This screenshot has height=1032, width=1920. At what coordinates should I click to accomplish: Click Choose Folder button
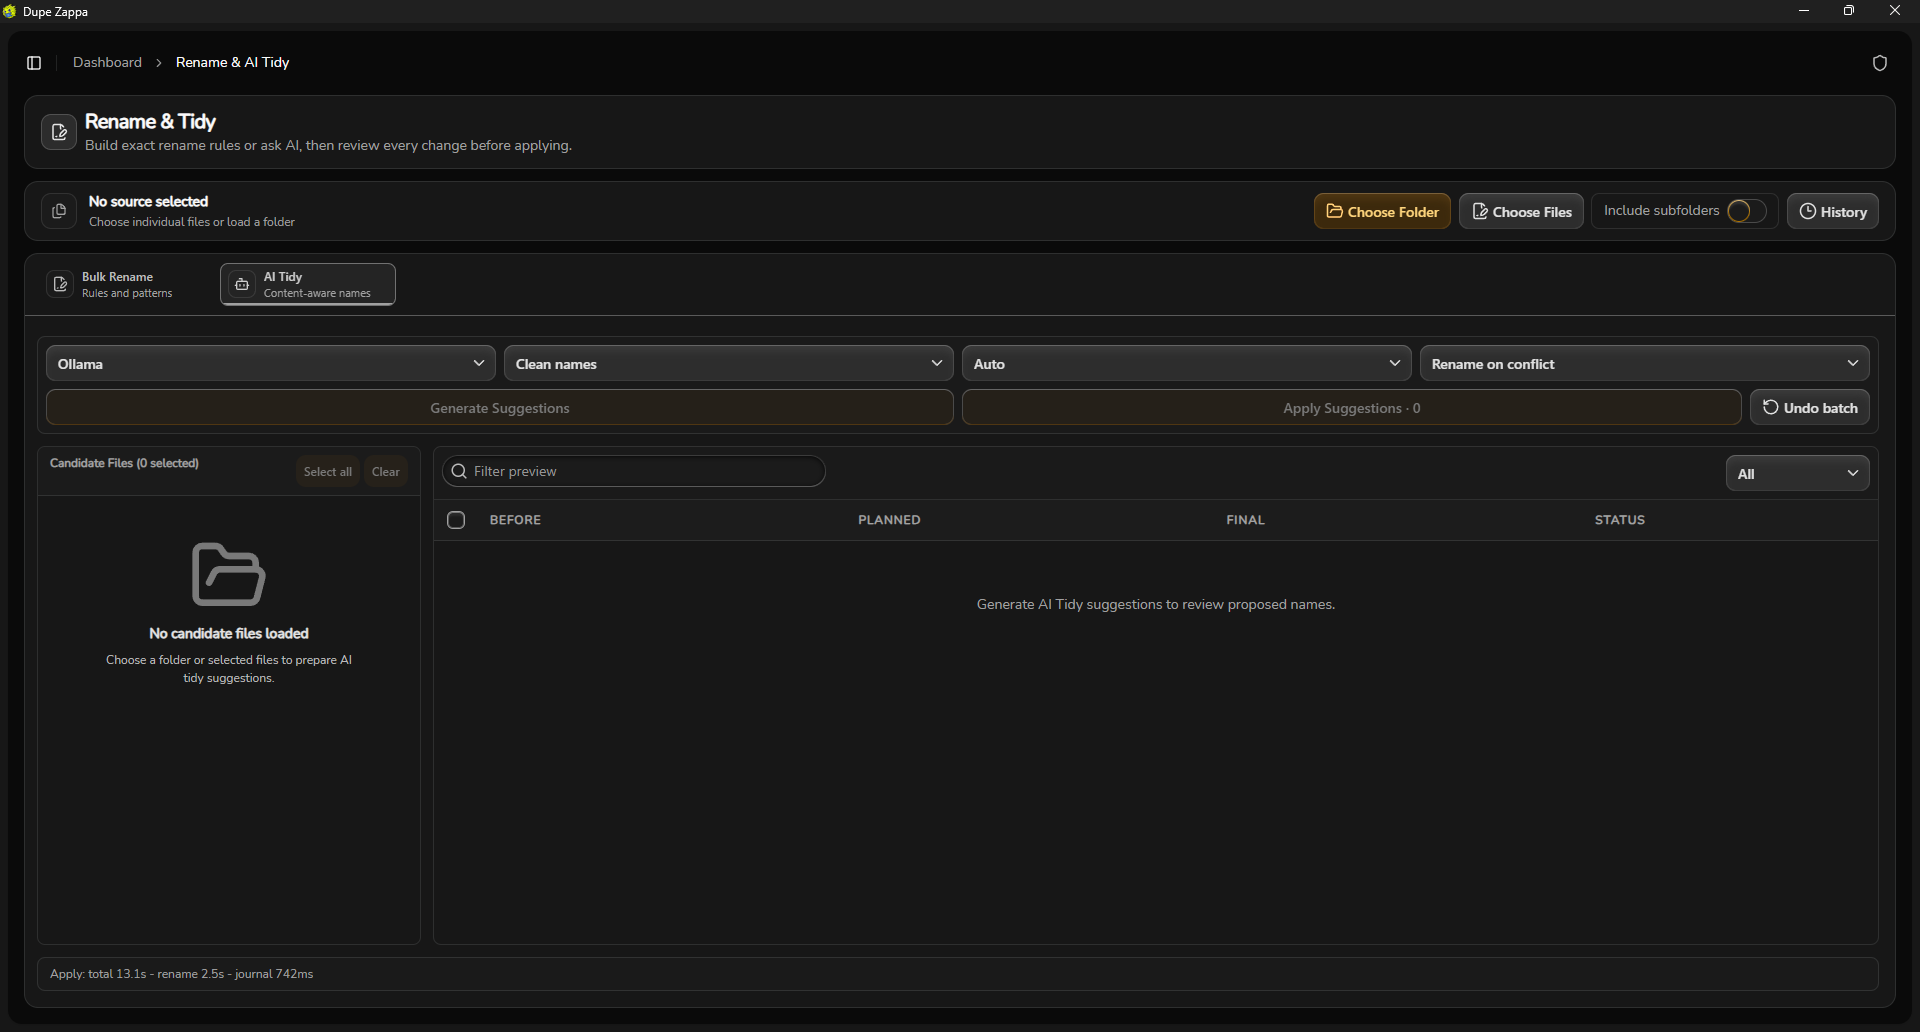click(1382, 211)
